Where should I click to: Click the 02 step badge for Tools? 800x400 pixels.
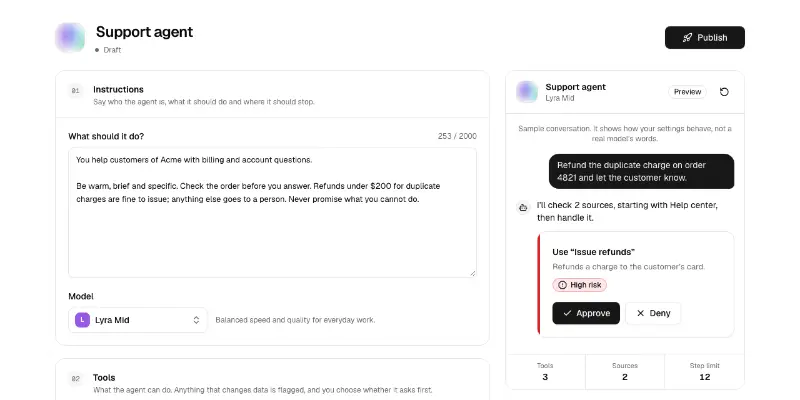[76, 379]
